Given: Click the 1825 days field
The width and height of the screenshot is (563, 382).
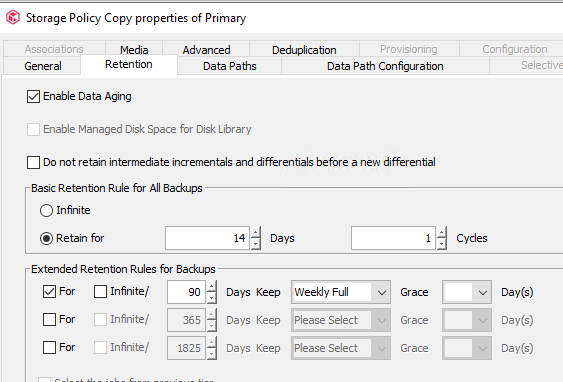Looking at the screenshot, I should click(186, 348).
